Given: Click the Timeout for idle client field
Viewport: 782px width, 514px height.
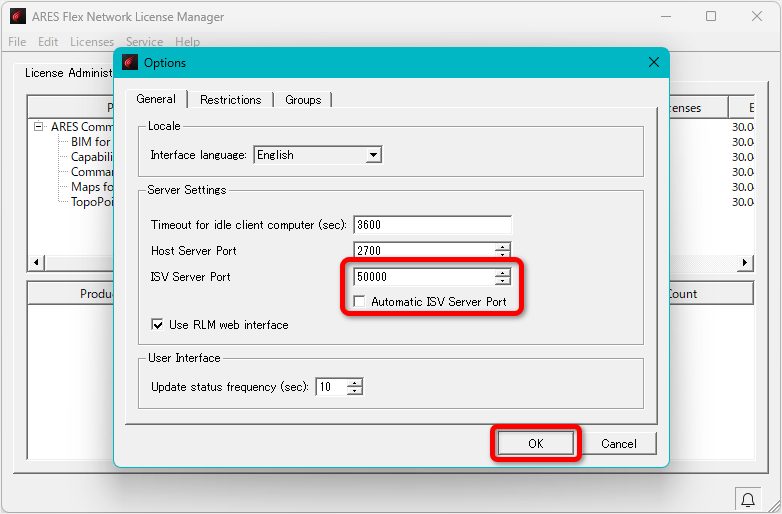Looking at the screenshot, I should click(x=432, y=225).
